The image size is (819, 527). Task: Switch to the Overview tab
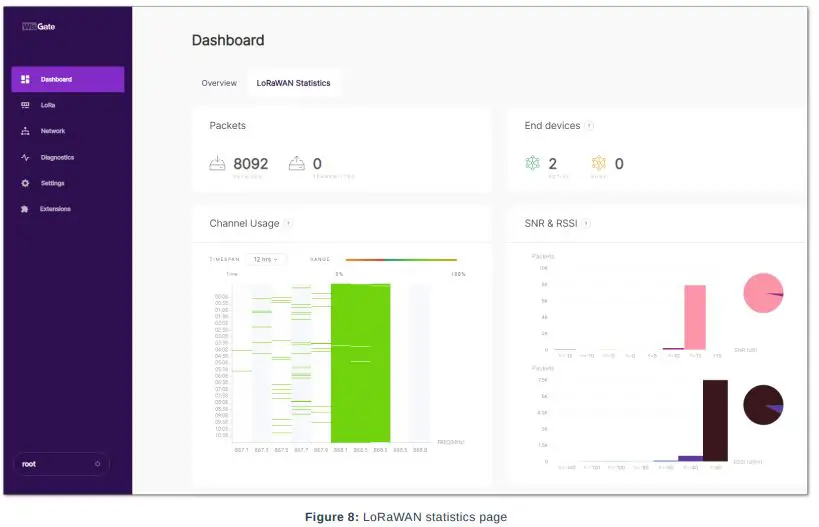click(219, 83)
